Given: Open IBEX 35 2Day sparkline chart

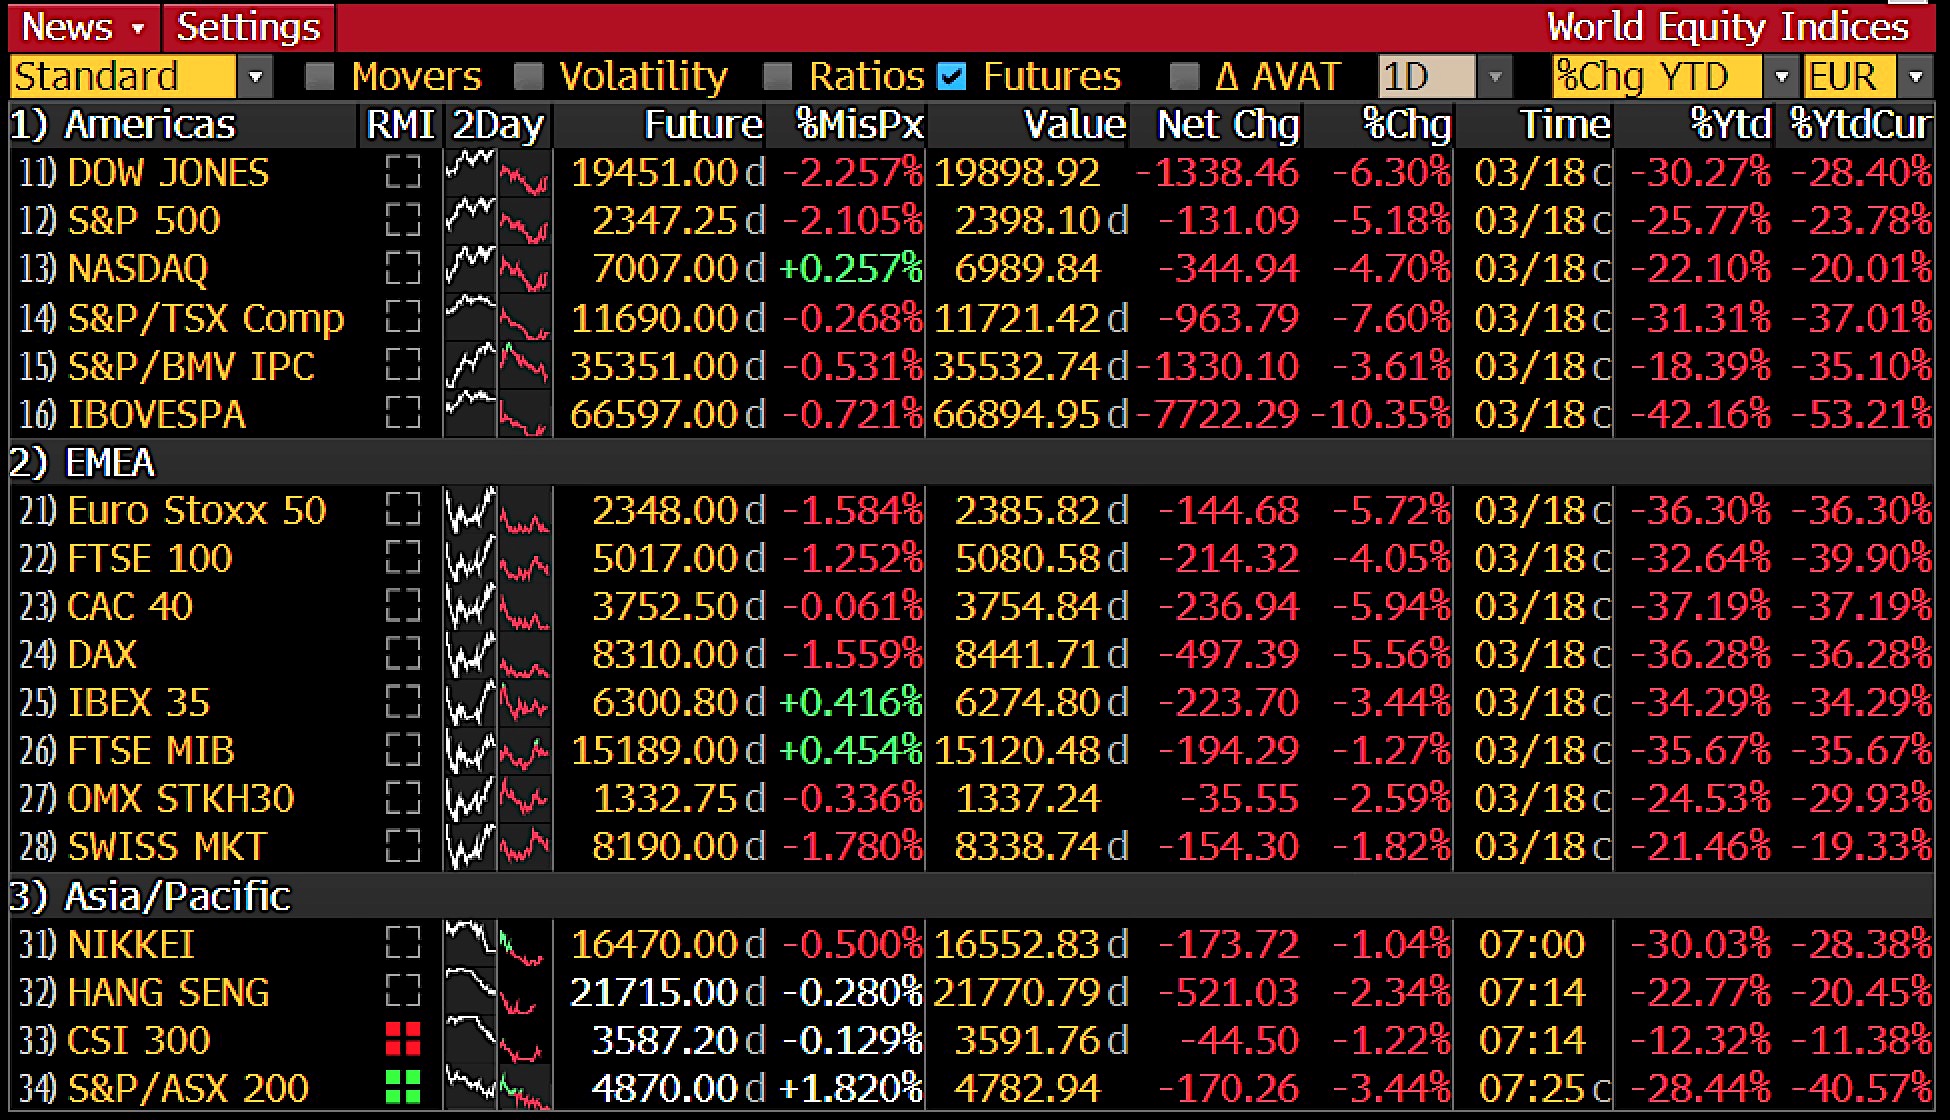Looking at the screenshot, I should 497,703.
